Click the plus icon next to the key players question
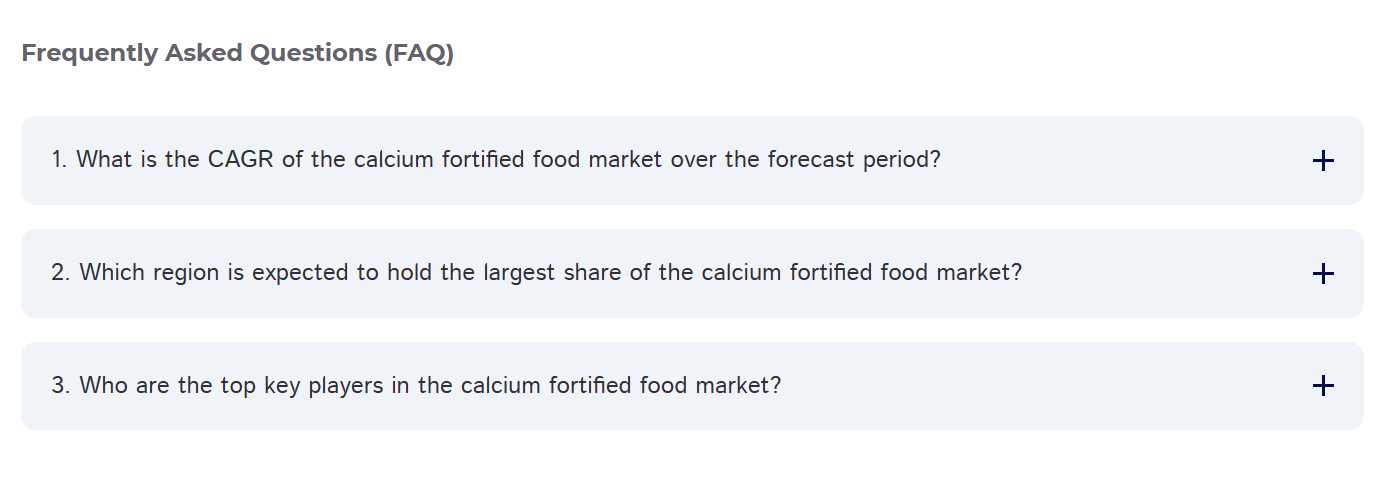 click(x=1322, y=386)
